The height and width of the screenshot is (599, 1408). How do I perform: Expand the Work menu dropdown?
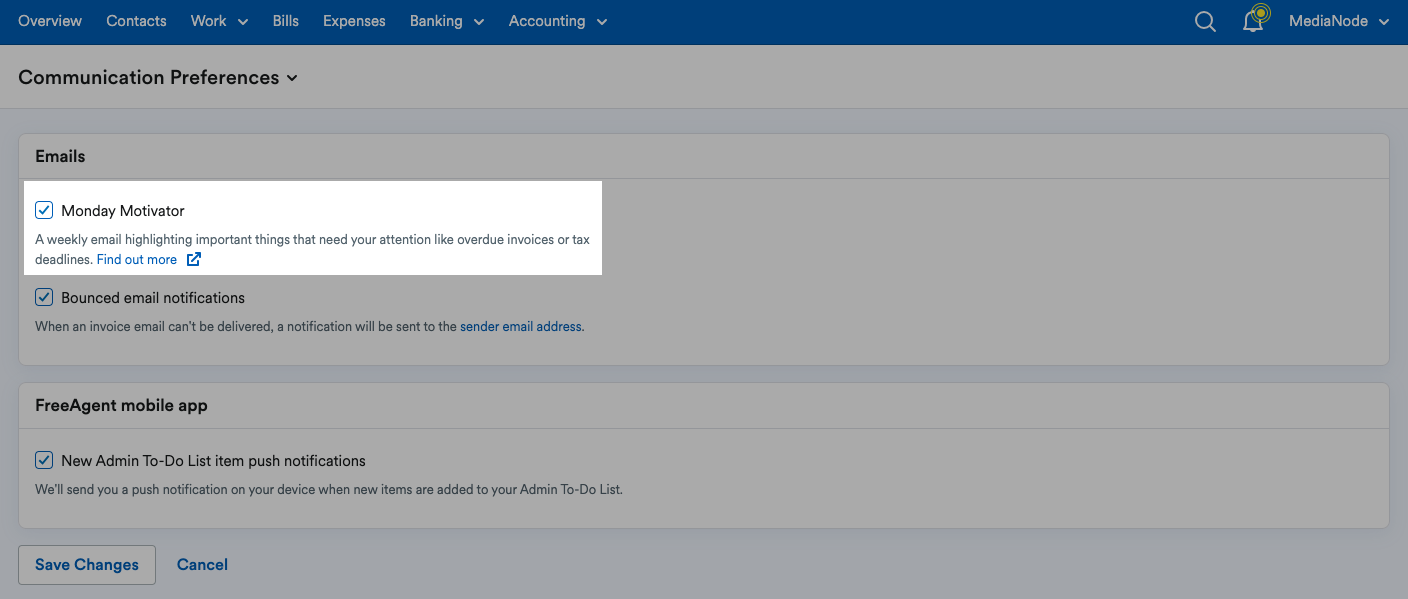coord(219,21)
